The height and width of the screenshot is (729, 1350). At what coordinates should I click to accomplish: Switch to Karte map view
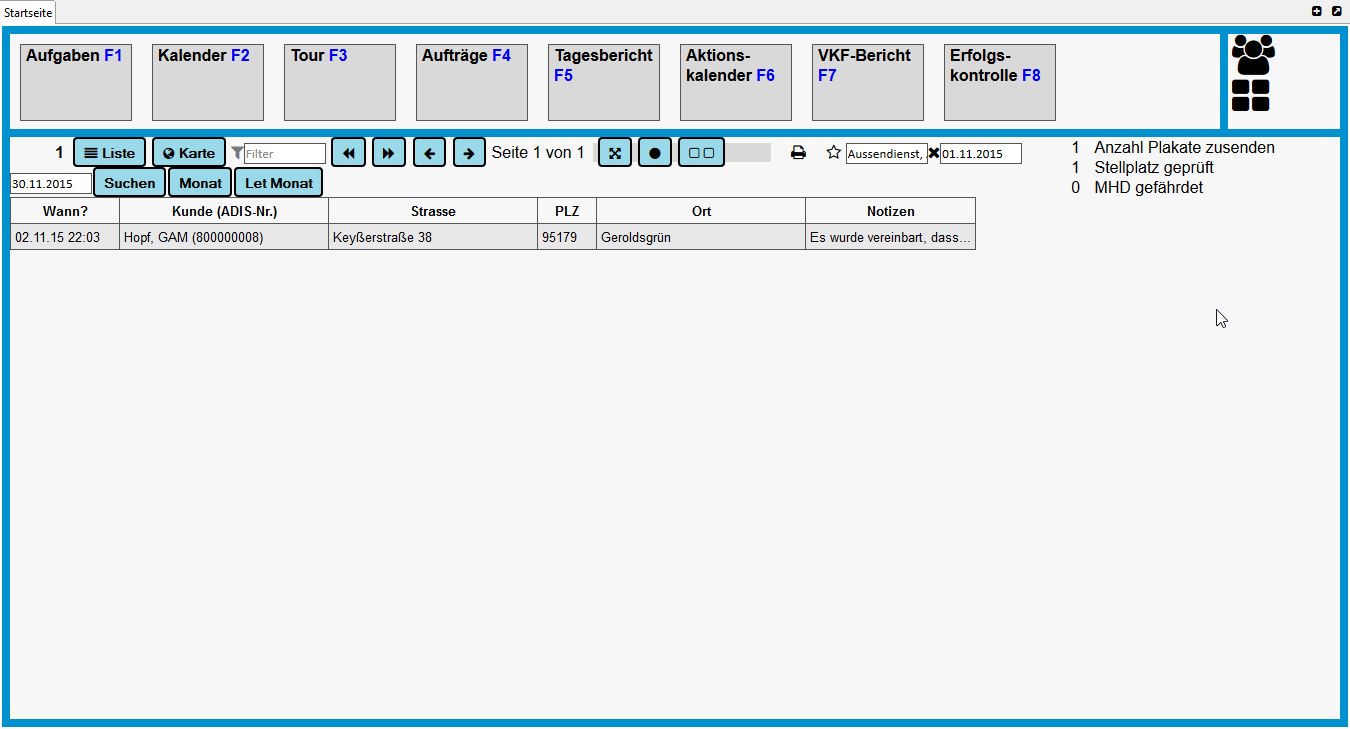pyautogui.click(x=189, y=153)
